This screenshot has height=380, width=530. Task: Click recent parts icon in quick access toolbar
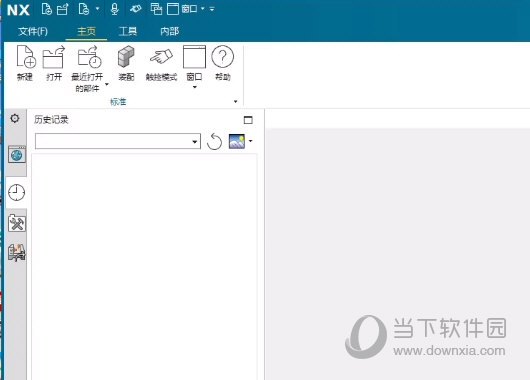(x=83, y=9)
